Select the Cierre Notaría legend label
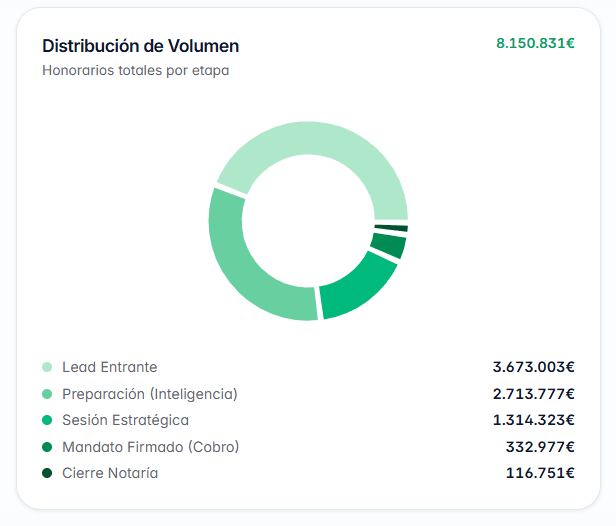 (110, 473)
